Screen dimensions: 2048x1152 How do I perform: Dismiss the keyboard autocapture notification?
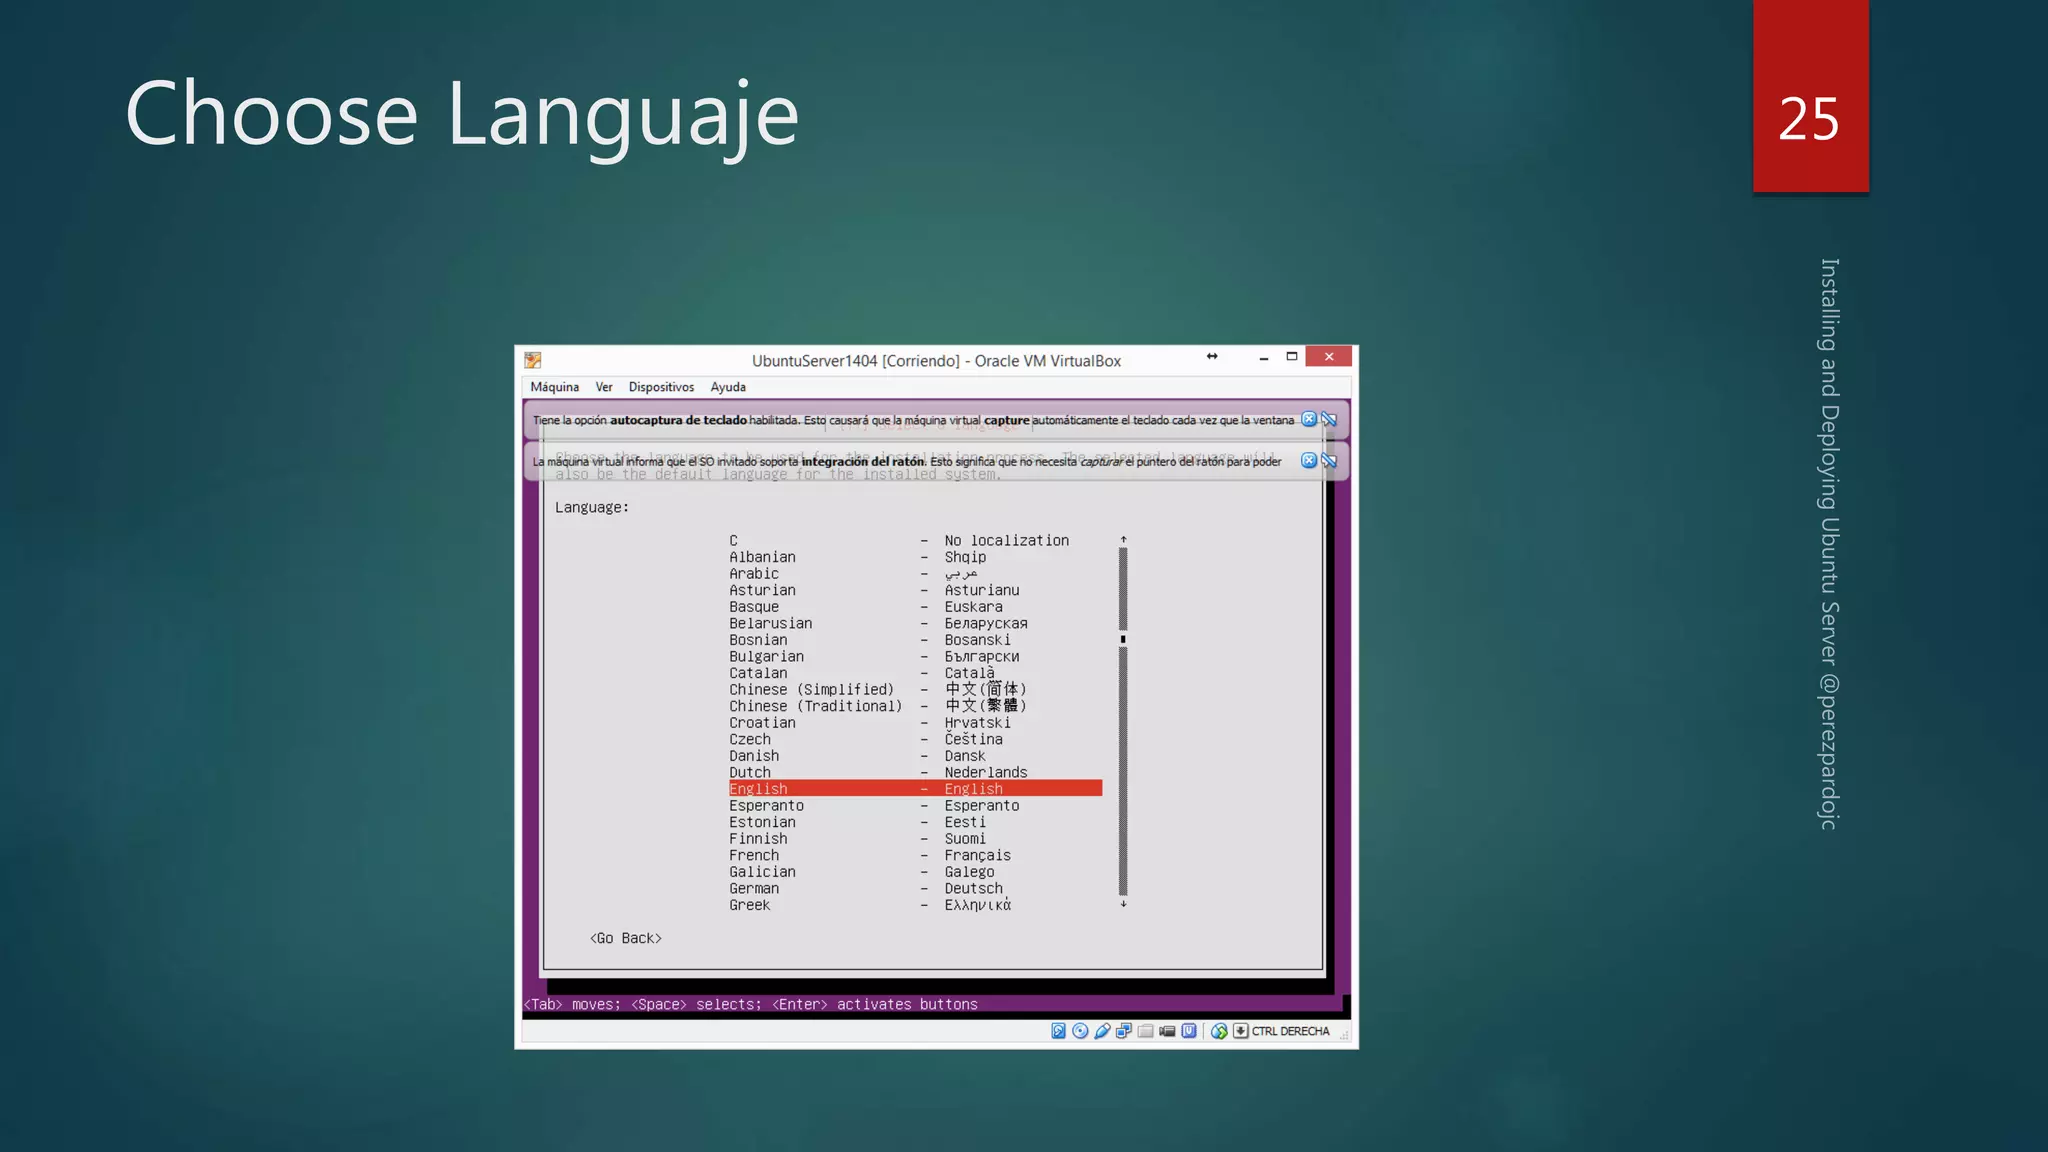(x=1309, y=419)
